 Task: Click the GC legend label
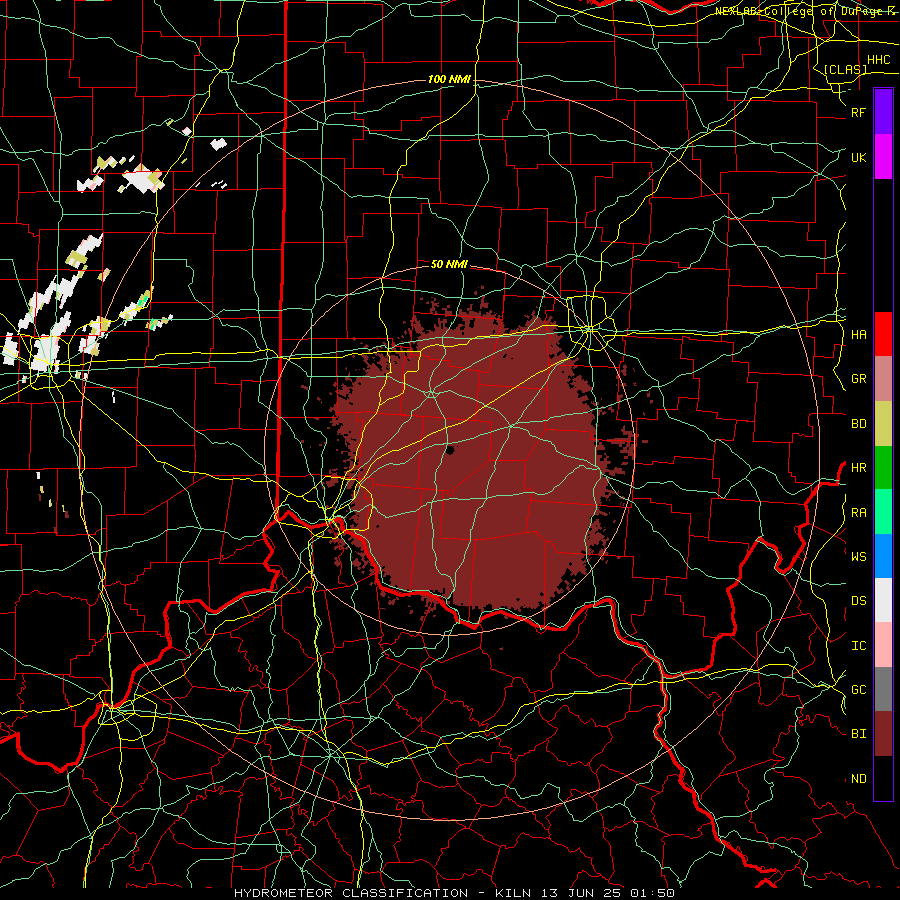tap(858, 690)
